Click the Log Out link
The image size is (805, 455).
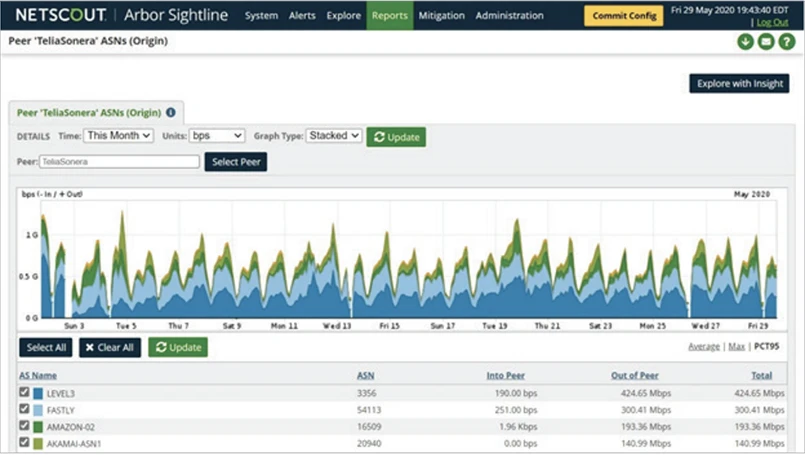(x=772, y=22)
